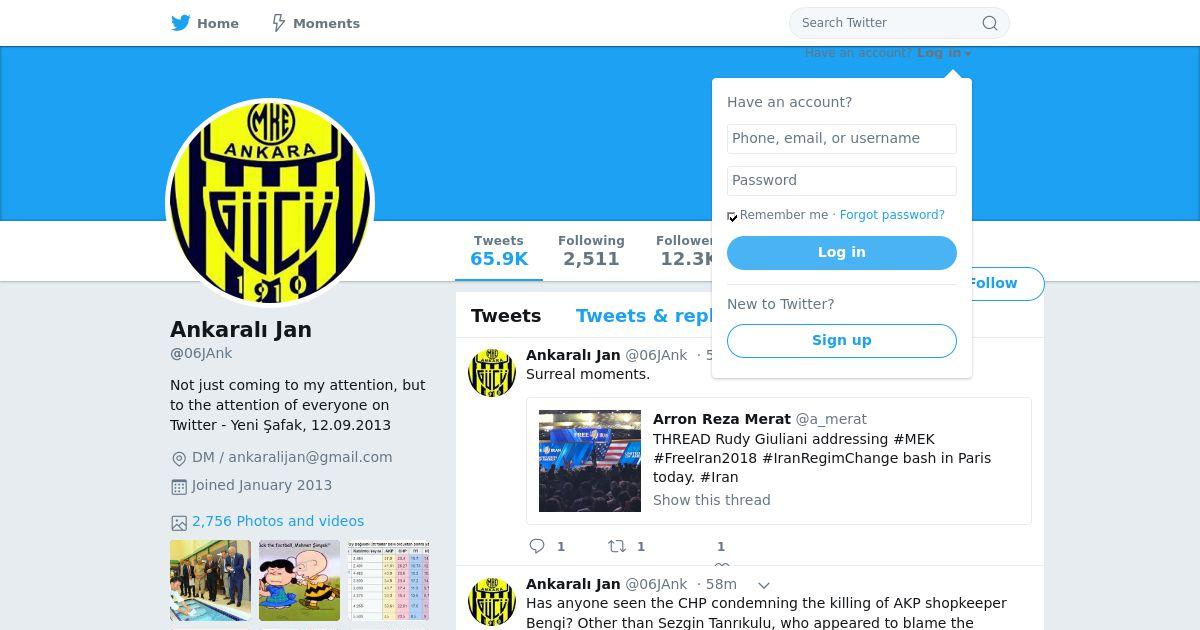
Task: Select the Following 2,511 tab
Action: [x=591, y=251]
